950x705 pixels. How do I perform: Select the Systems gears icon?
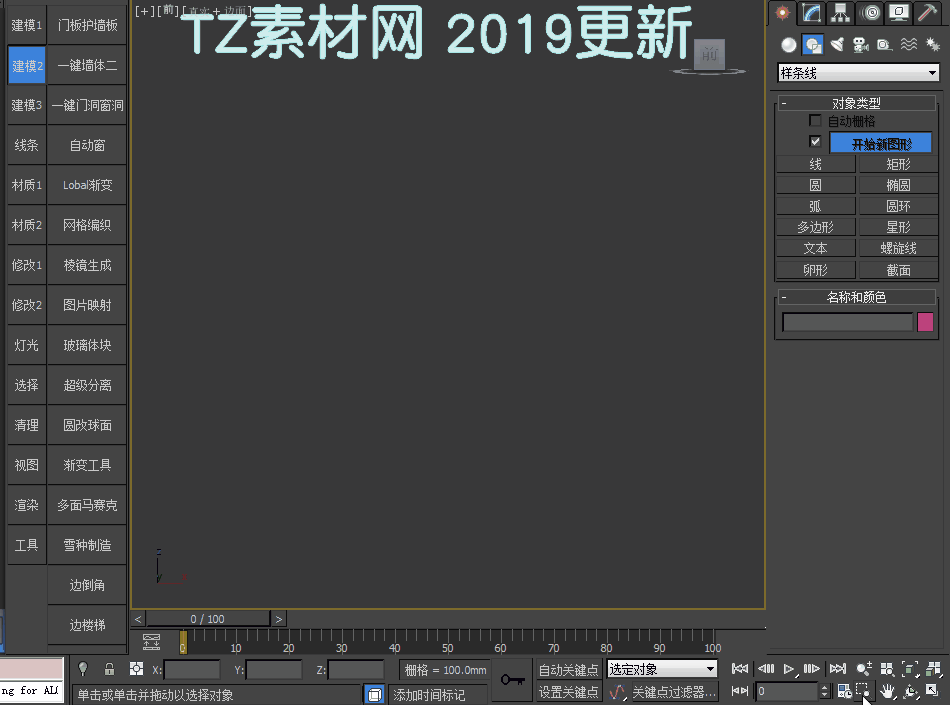pyautogui.click(x=932, y=45)
